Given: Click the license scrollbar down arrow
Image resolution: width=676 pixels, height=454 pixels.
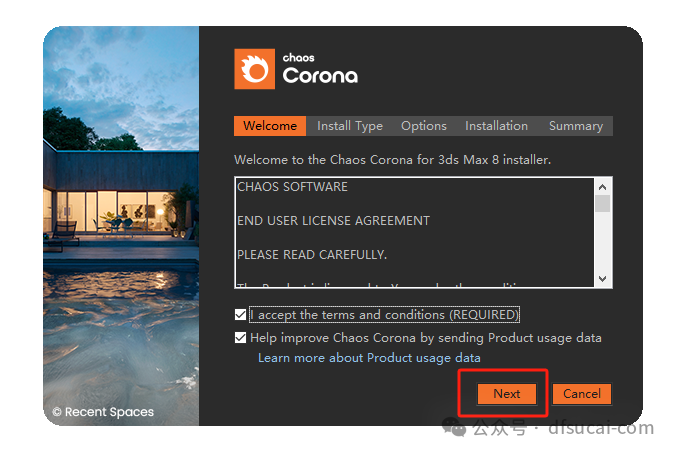Looking at the screenshot, I should 603,279.
